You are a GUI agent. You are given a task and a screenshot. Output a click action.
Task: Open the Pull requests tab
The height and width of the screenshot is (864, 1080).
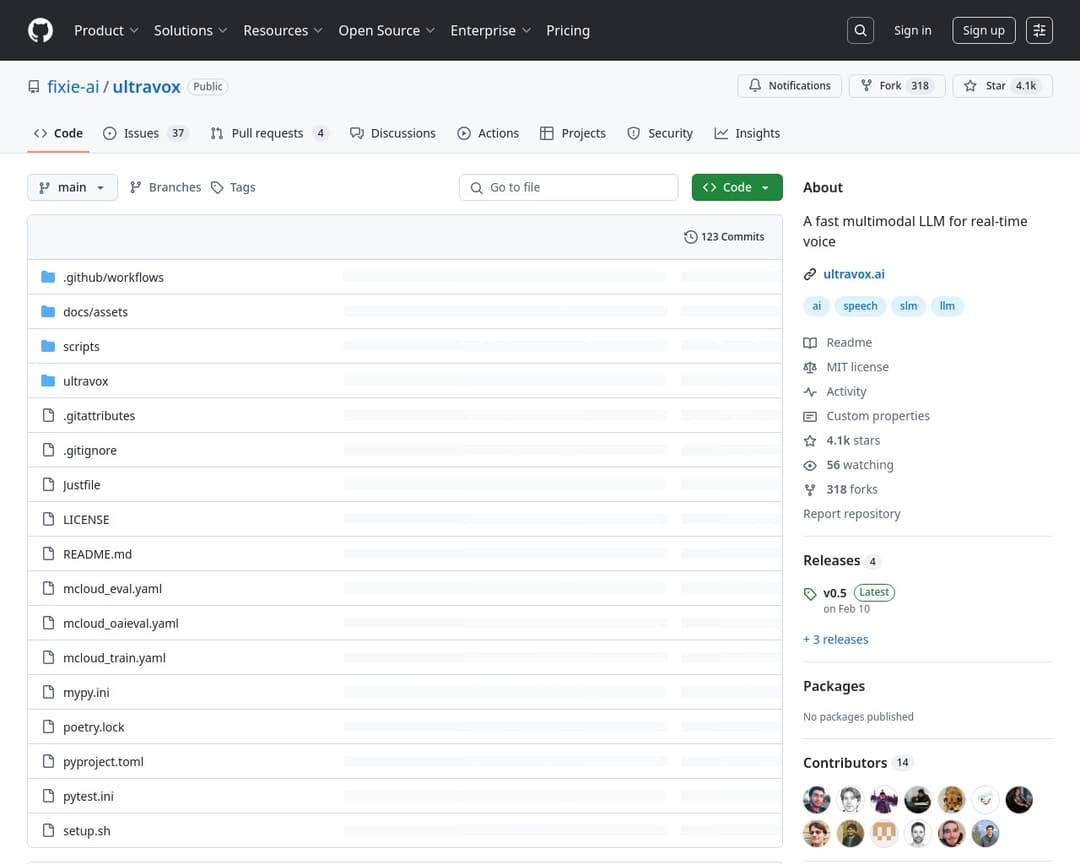(269, 133)
